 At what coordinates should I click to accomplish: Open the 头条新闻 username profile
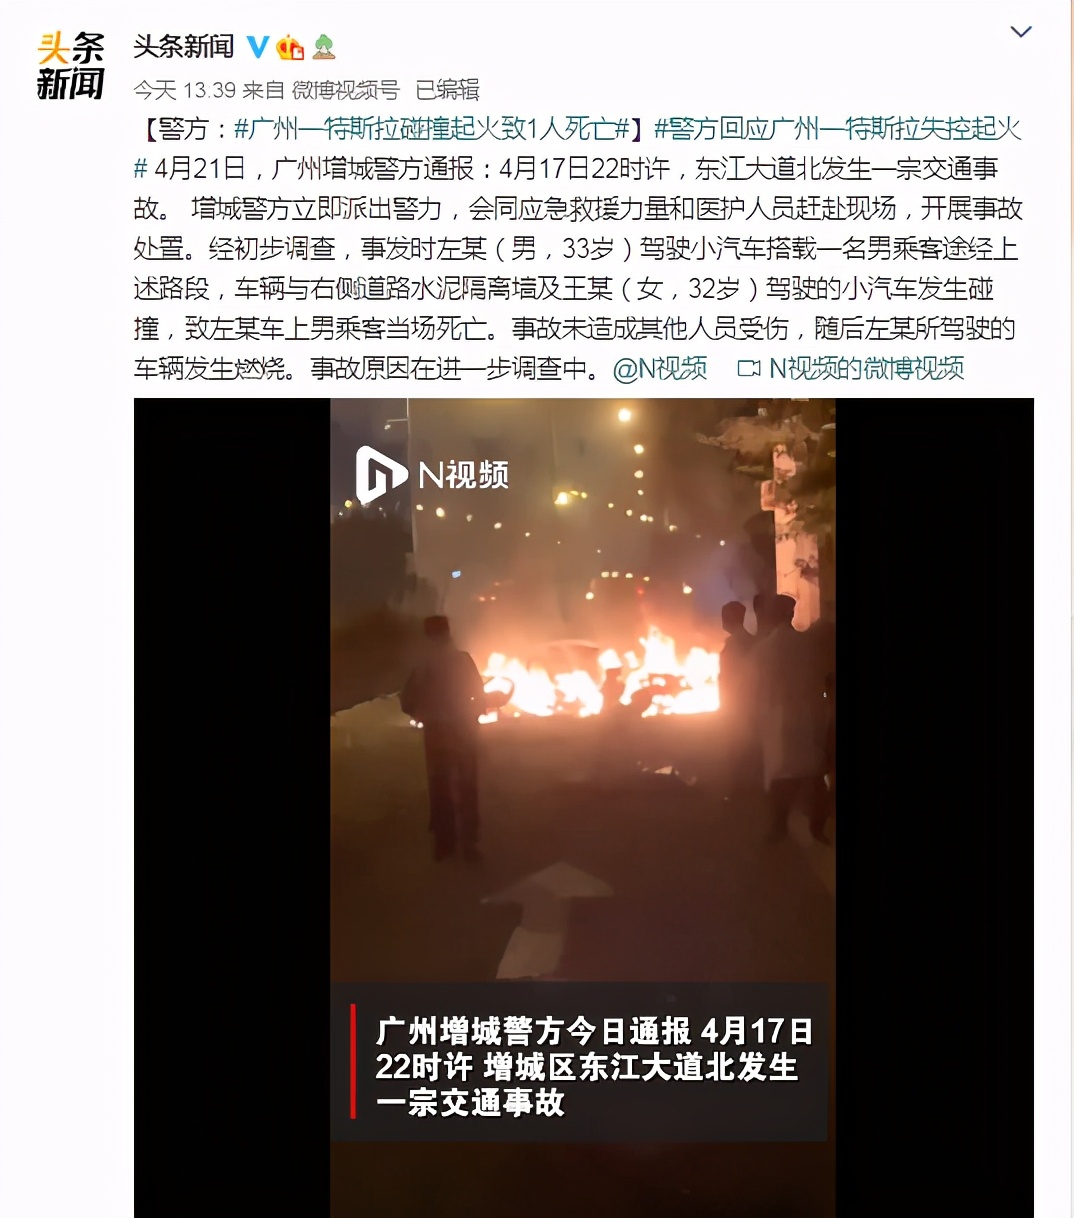184,46
